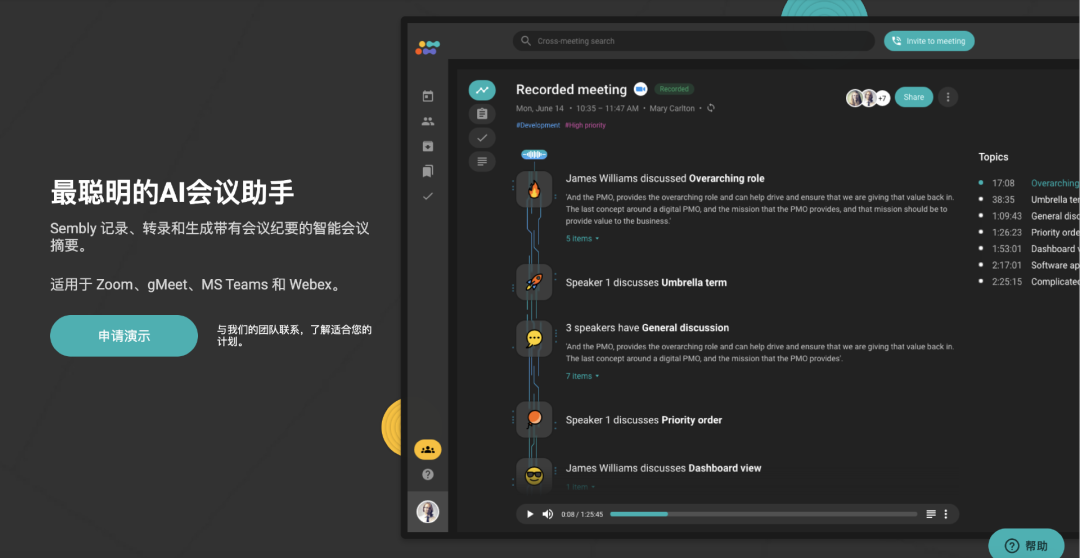The height and width of the screenshot is (558, 1080).
Task: Open the three-dot menu in the audio player
Action: click(946, 514)
